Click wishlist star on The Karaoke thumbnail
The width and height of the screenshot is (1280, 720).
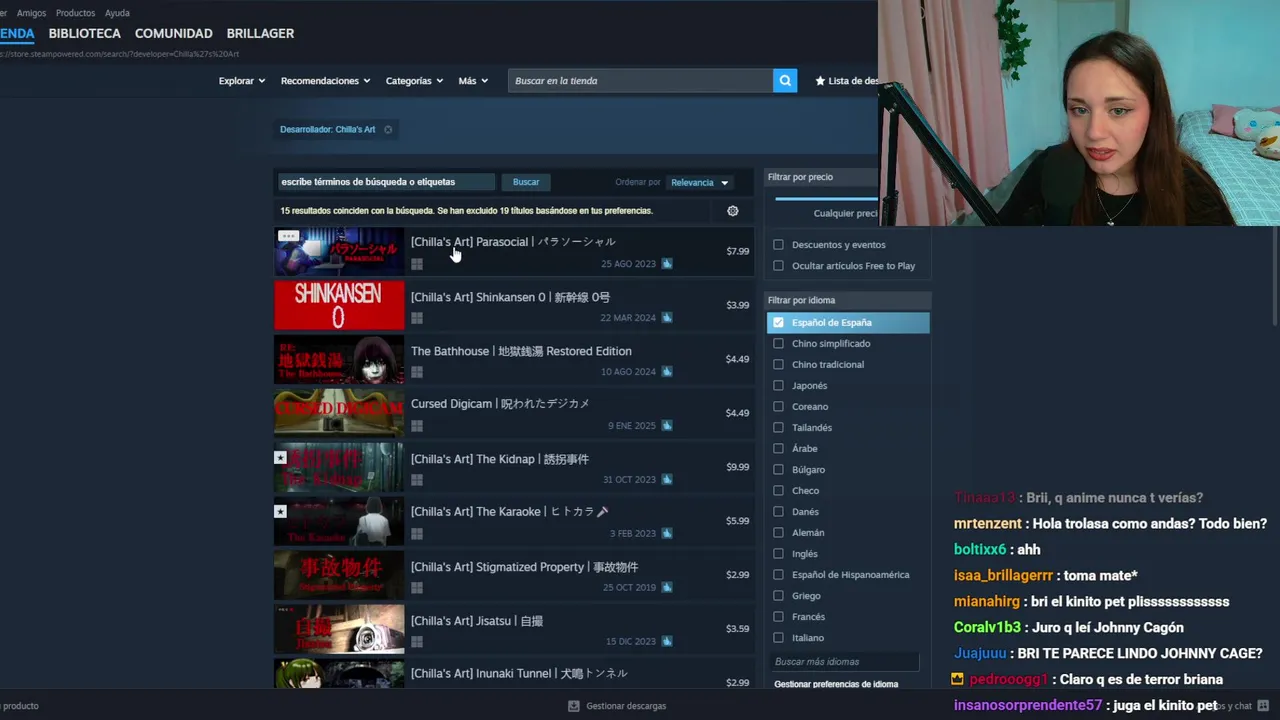click(281, 511)
